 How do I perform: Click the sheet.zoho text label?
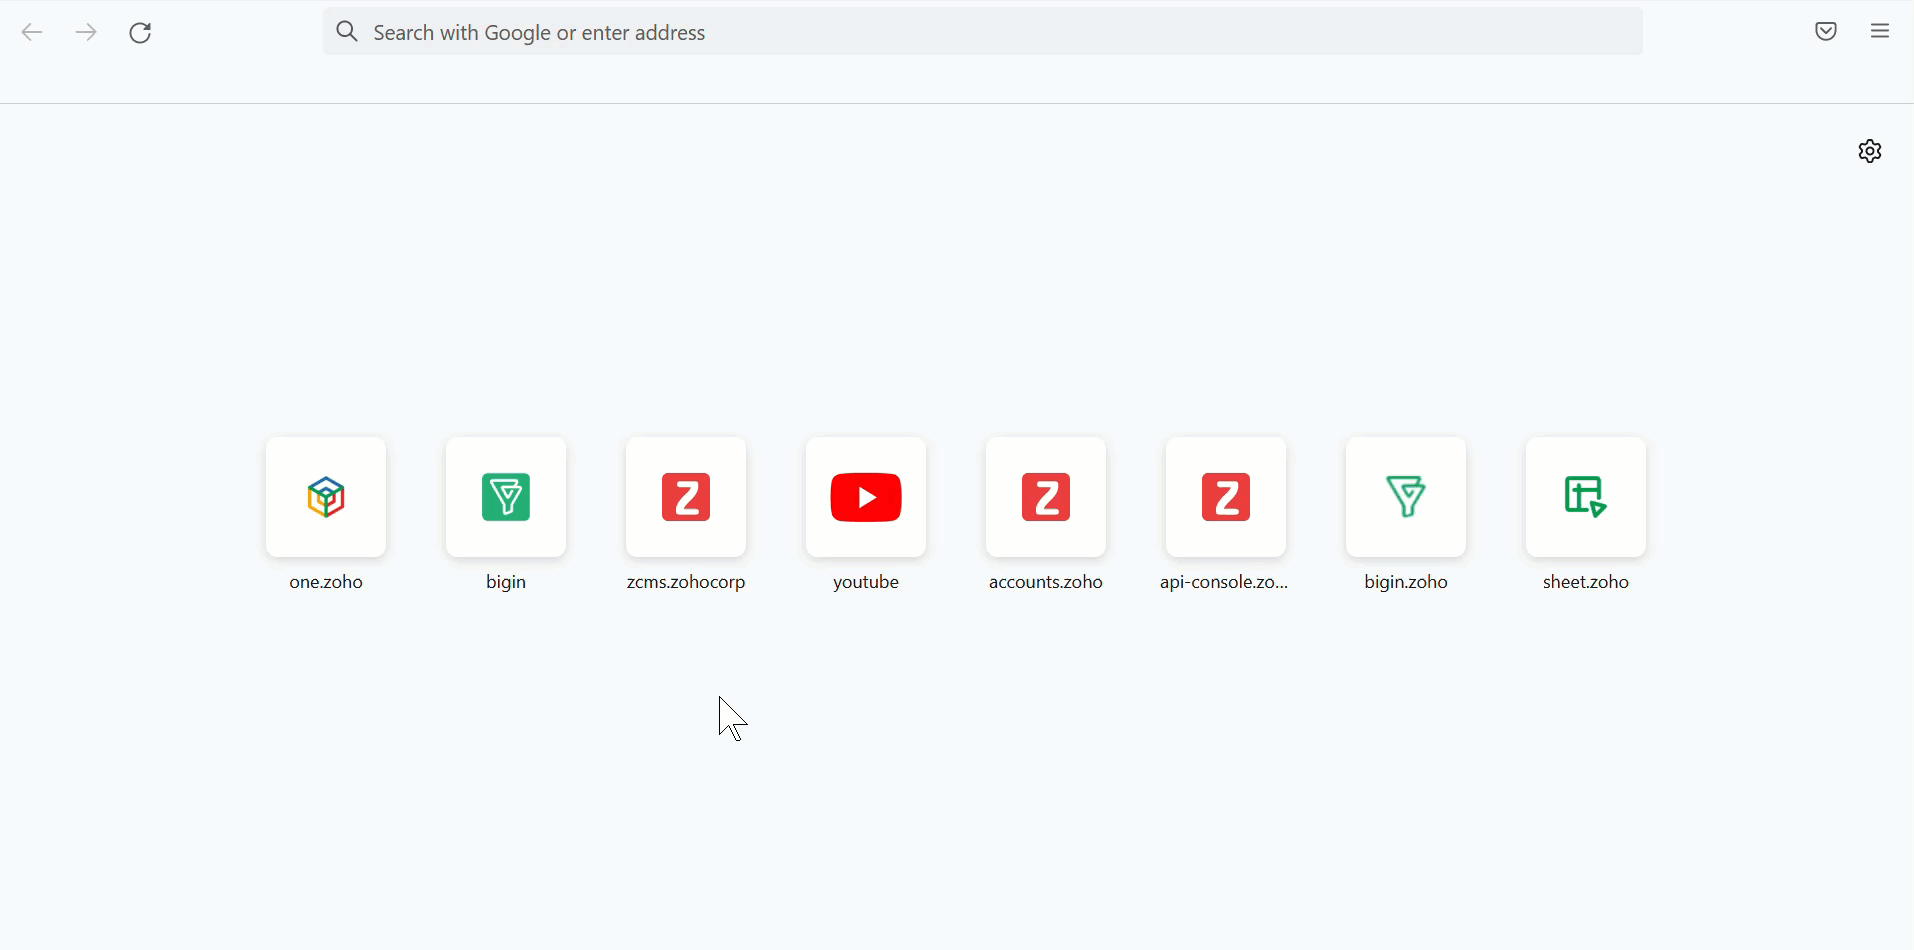[x=1586, y=582]
